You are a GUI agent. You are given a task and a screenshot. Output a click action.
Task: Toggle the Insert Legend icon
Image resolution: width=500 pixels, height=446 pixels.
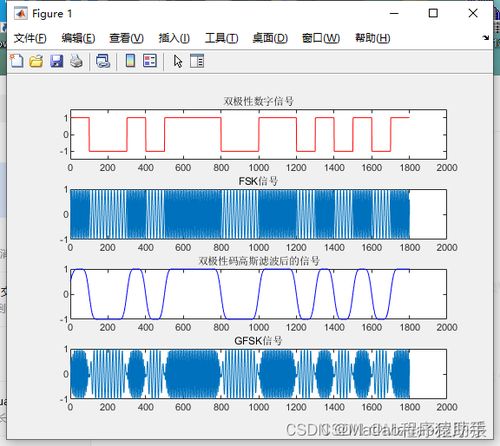pos(150,61)
